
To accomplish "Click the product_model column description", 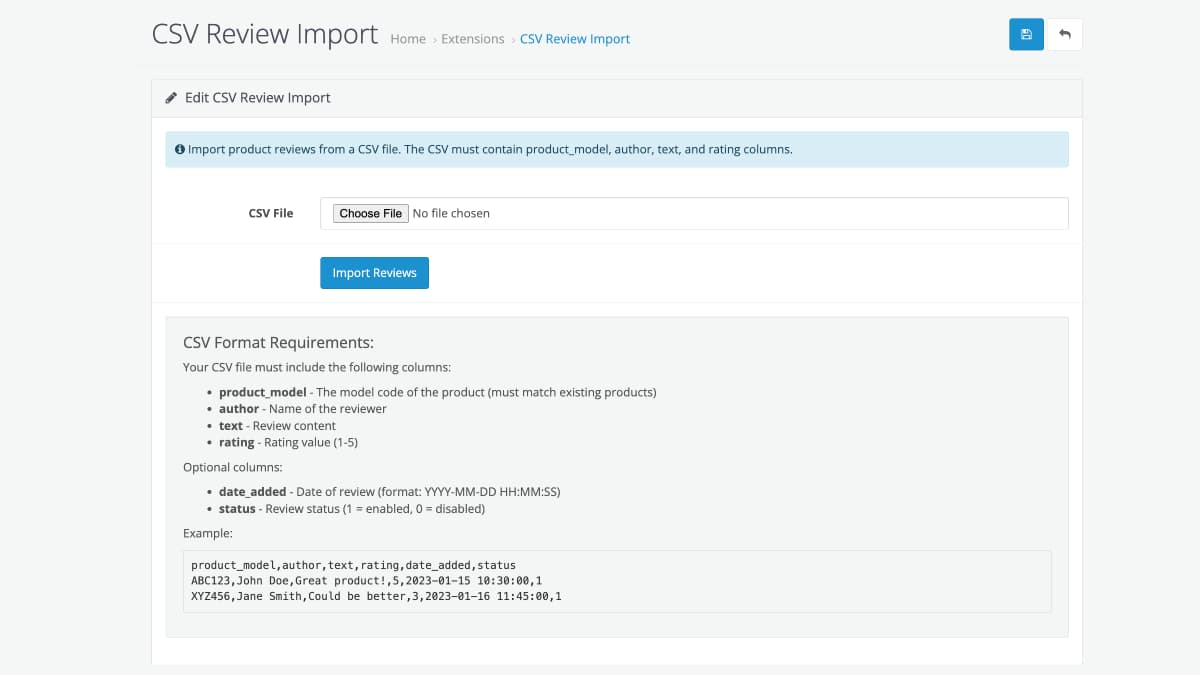I will pyautogui.click(x=437, y=392).
